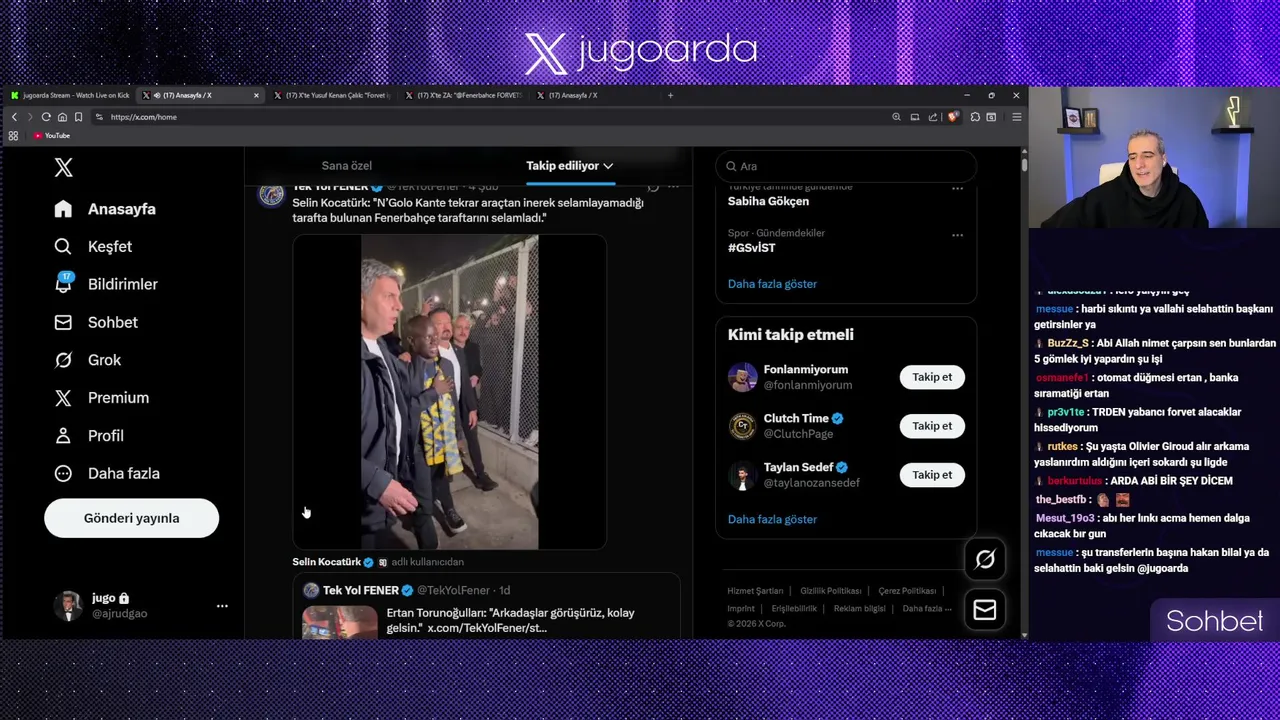
Task: Open a new browser tab
Action: click(670, 95)
